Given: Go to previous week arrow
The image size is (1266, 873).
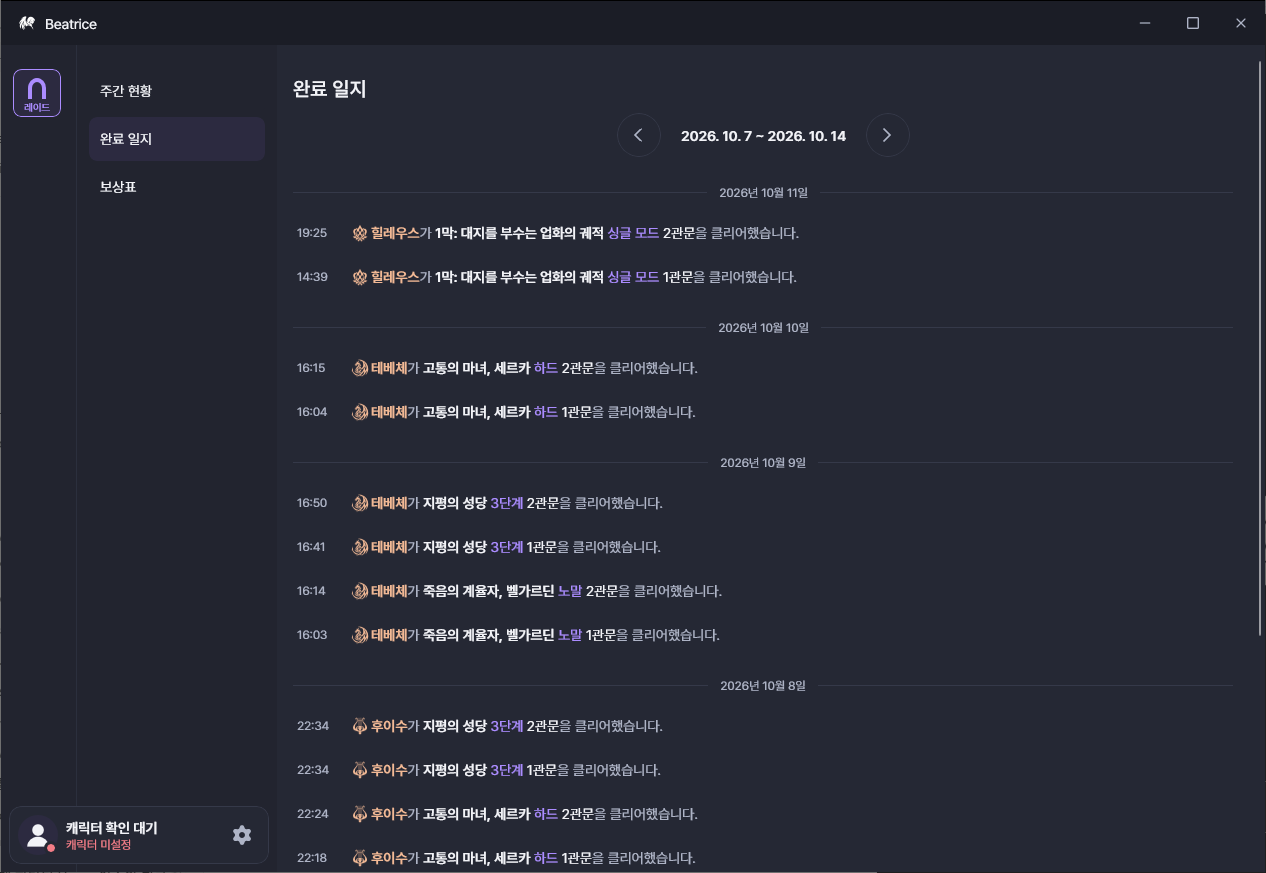Looking at the screenshot, I should [x=639, y=135].
